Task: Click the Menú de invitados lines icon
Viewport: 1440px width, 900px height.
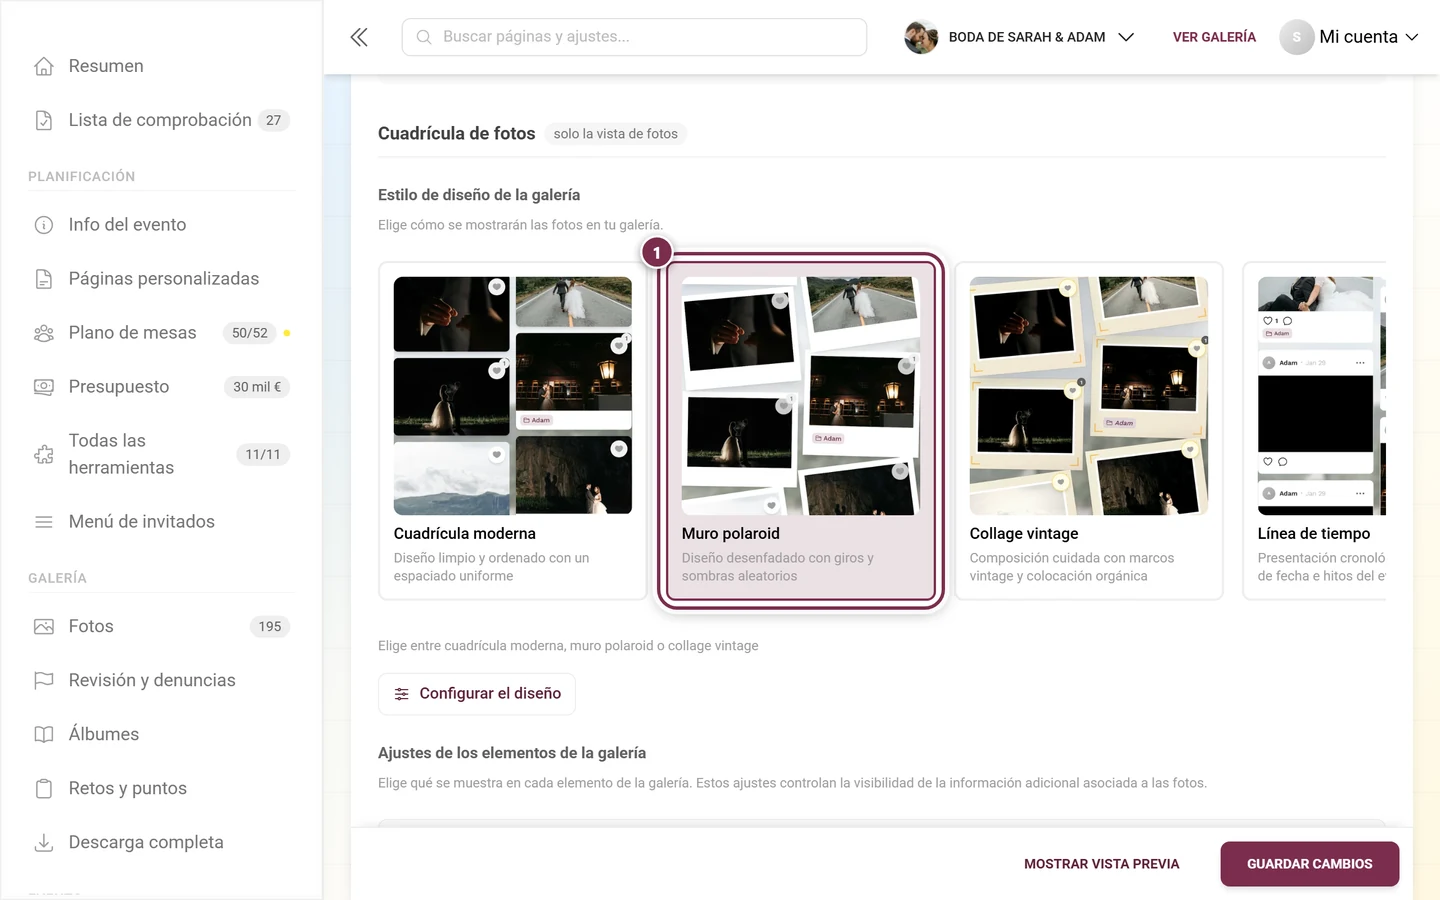Action: [x=44, y=522]
